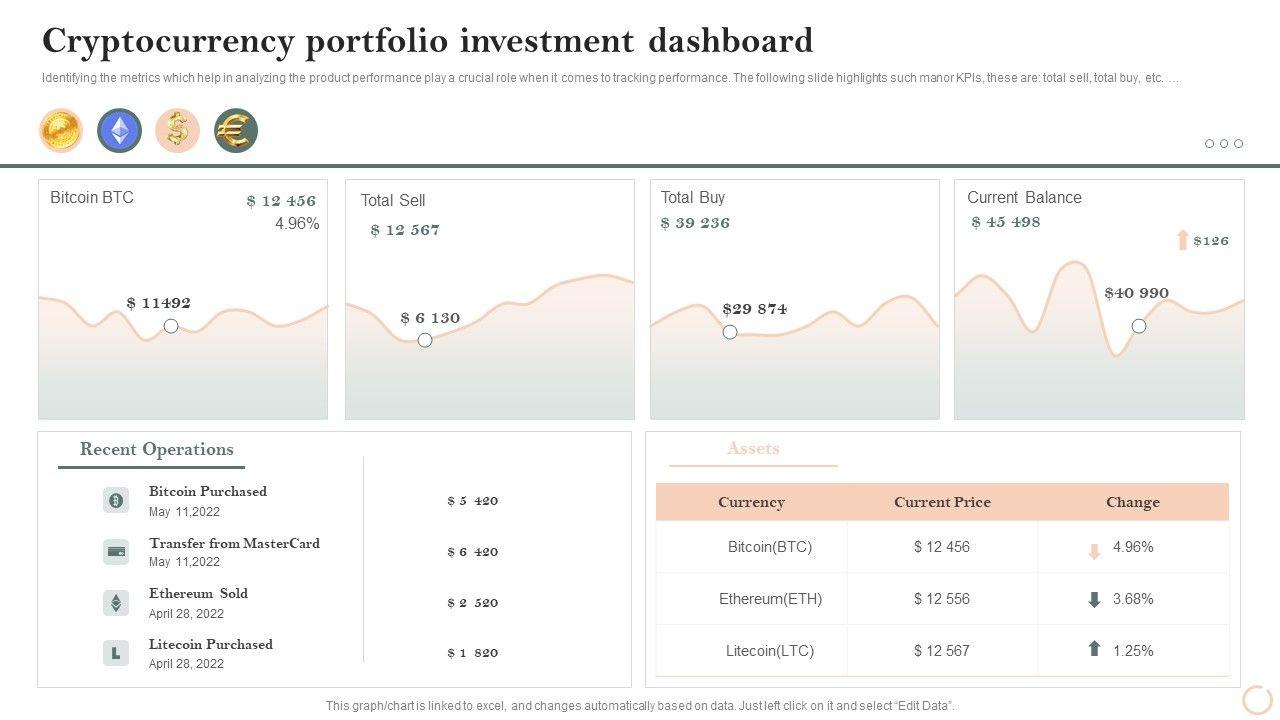Switch to the Assets tab heading
This screenshot has height=720, width=1280.
pyautogui.click(x=753, y=449)
